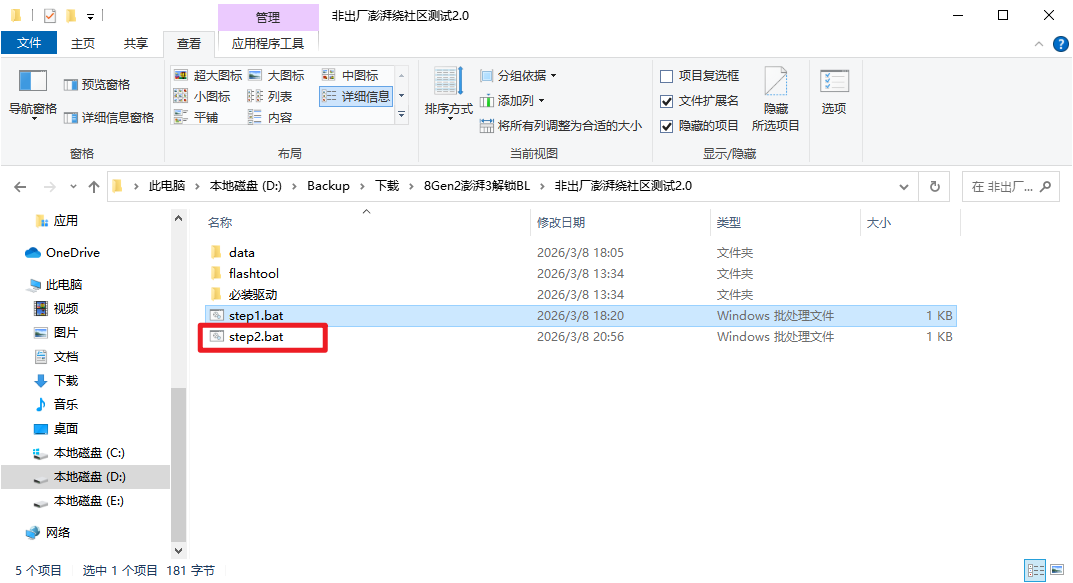Click navigation pane scrollbar down arrow
This screenshot has width=1073, height=583.
[179, 550]
